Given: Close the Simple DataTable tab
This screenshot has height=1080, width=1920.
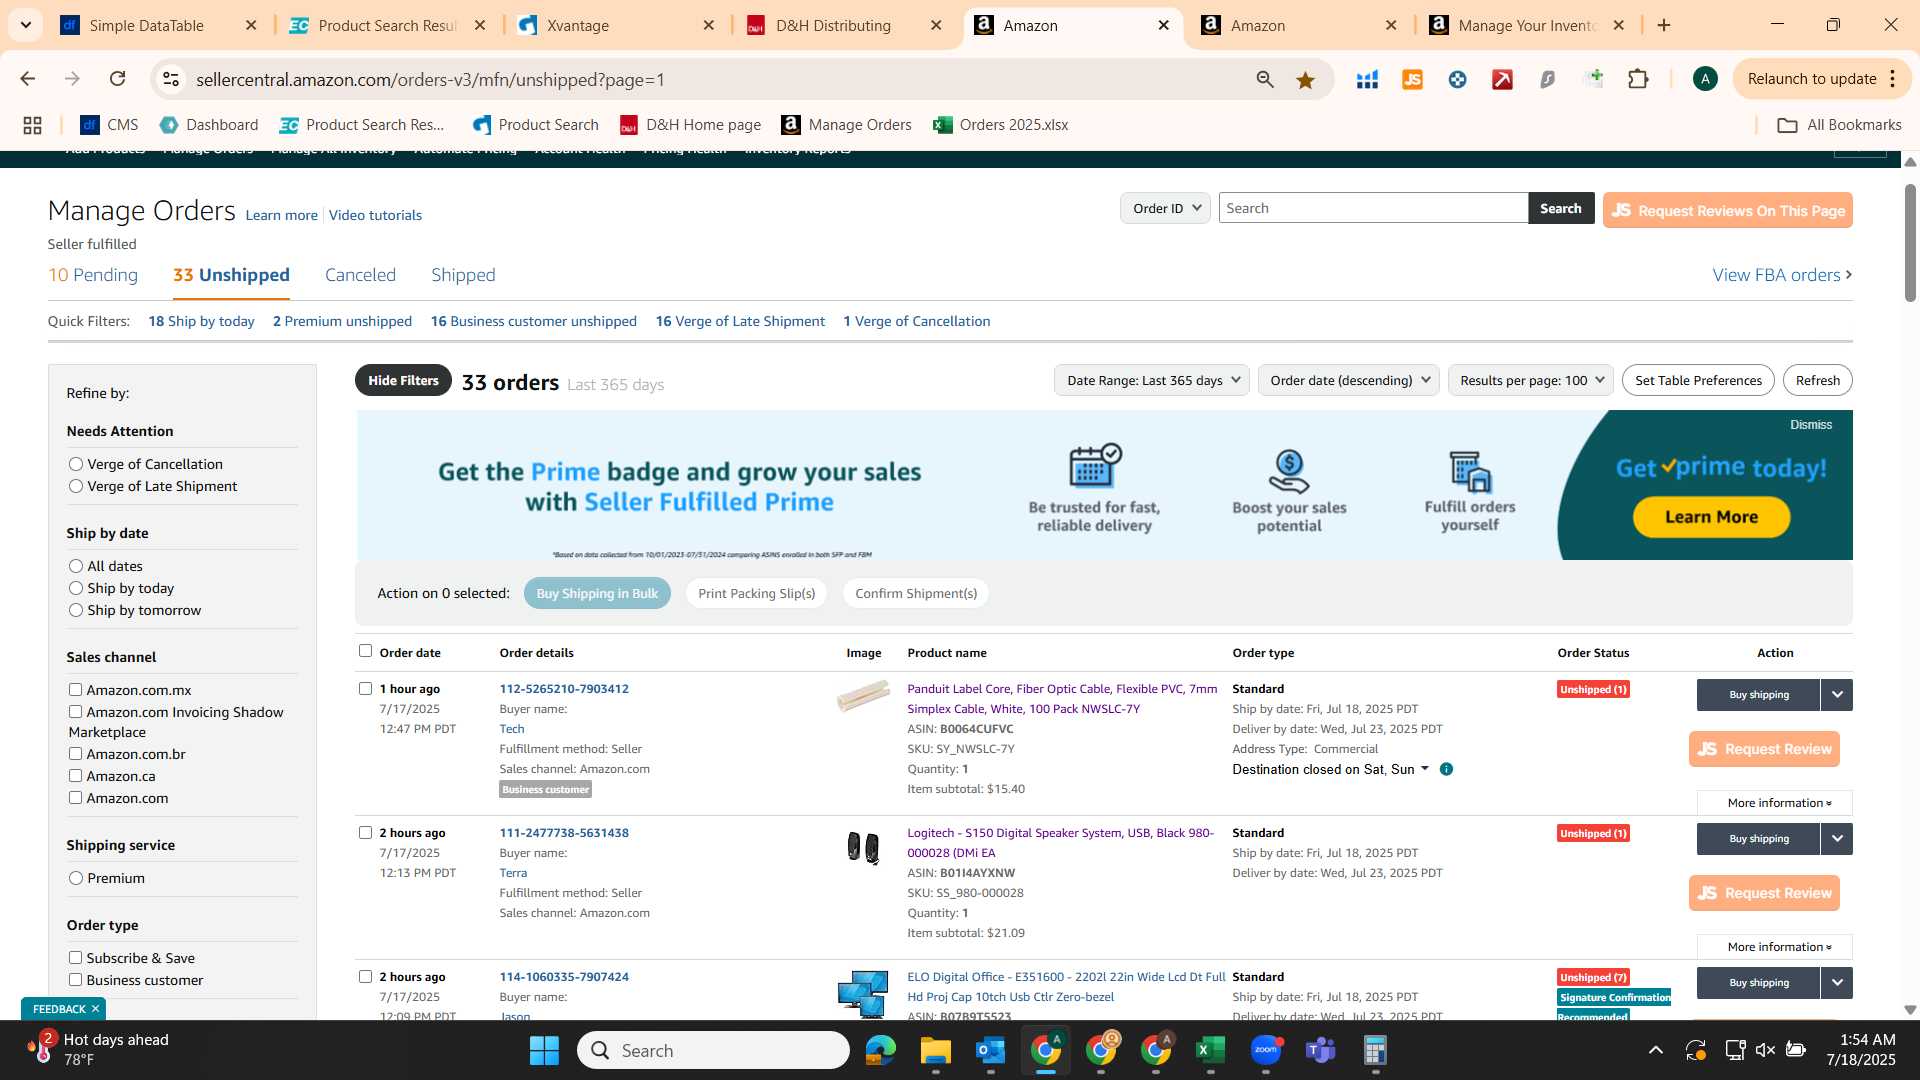Looking at the screenshot, I should (x=251, y=25).
